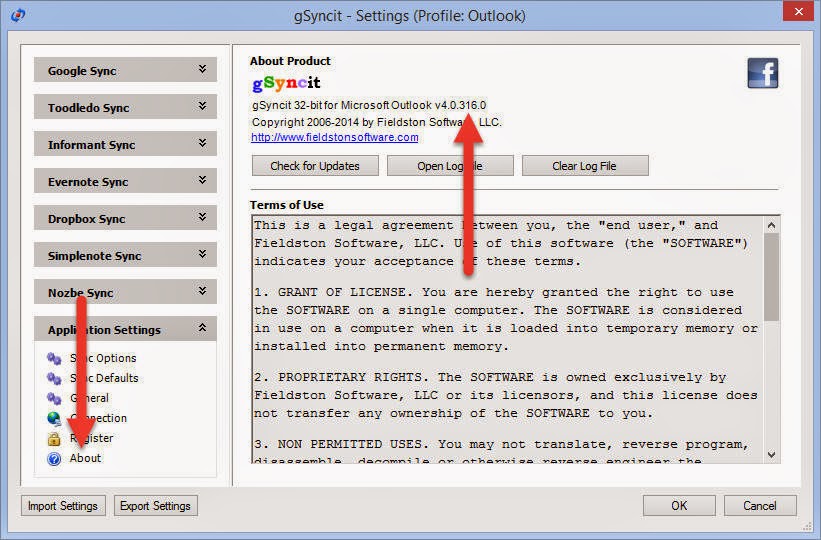Collapse the Application Settings chevron
Viewport: 821px width, 540px height.
click(x=202, y=328)
